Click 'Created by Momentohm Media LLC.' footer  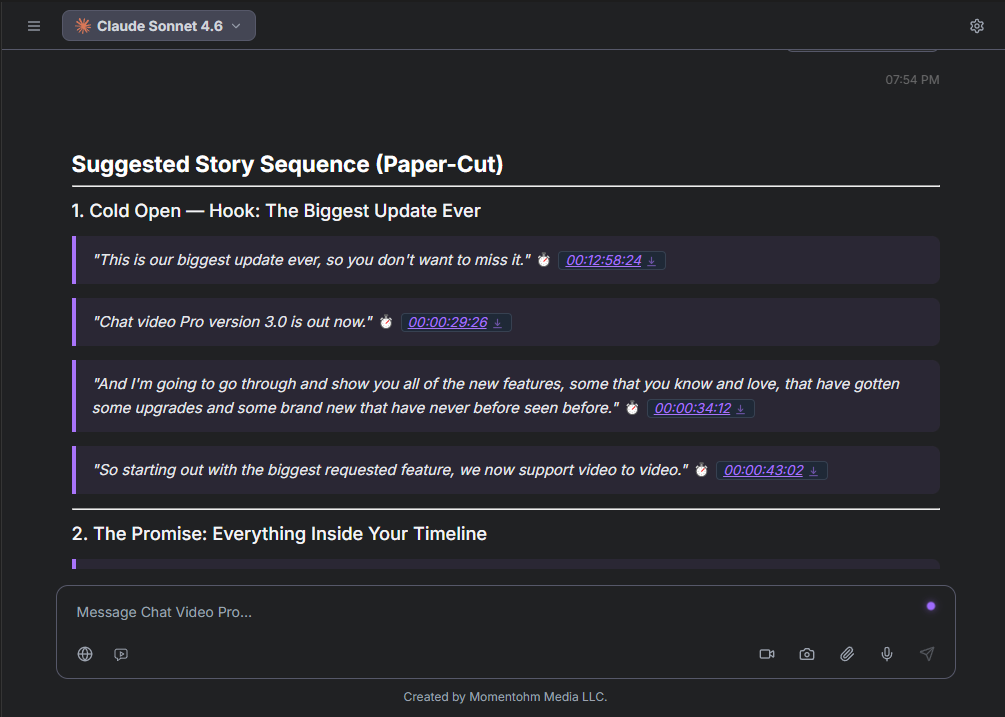pyautogui.click(x=505, y=696)
